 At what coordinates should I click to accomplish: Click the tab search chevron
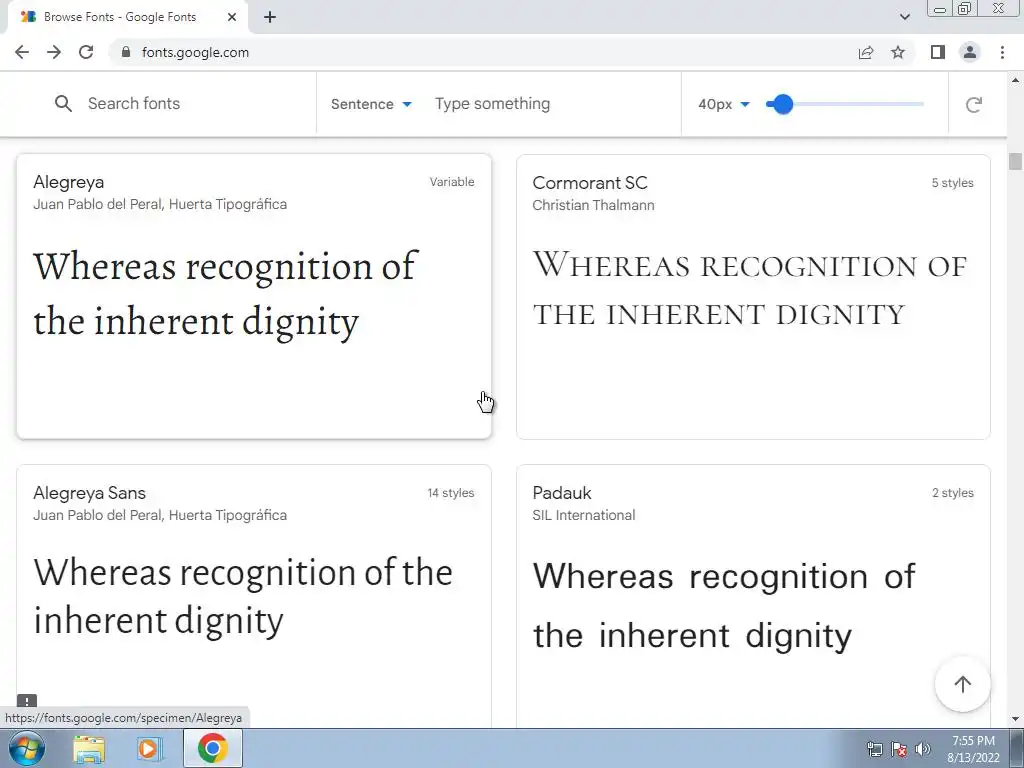[904, 17]
